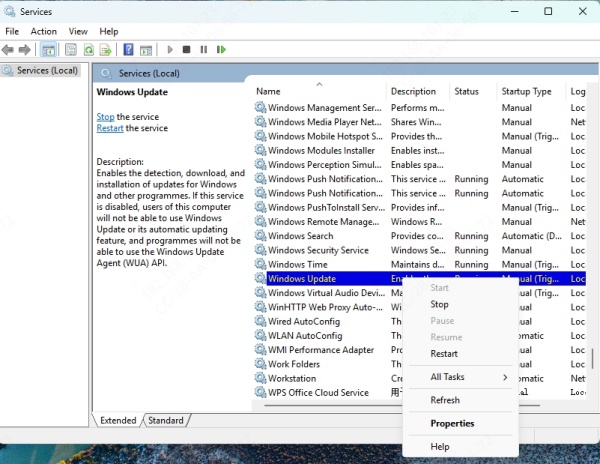
Task: Sort by the Status column header
Action: tap(473, 91)
